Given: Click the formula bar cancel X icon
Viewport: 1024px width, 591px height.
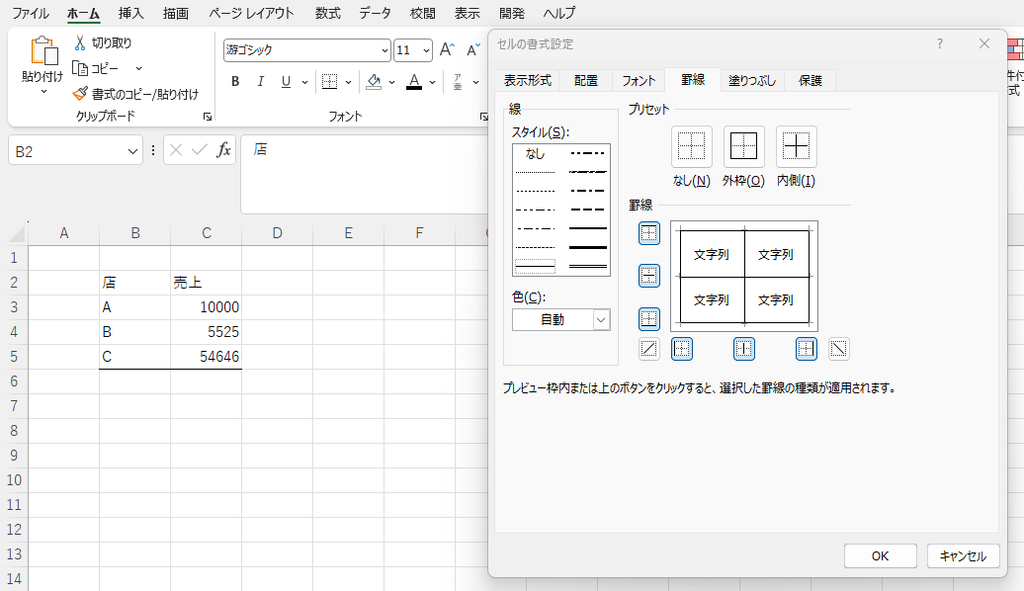Looking at the screenshot, I should (x=176, y=150).
